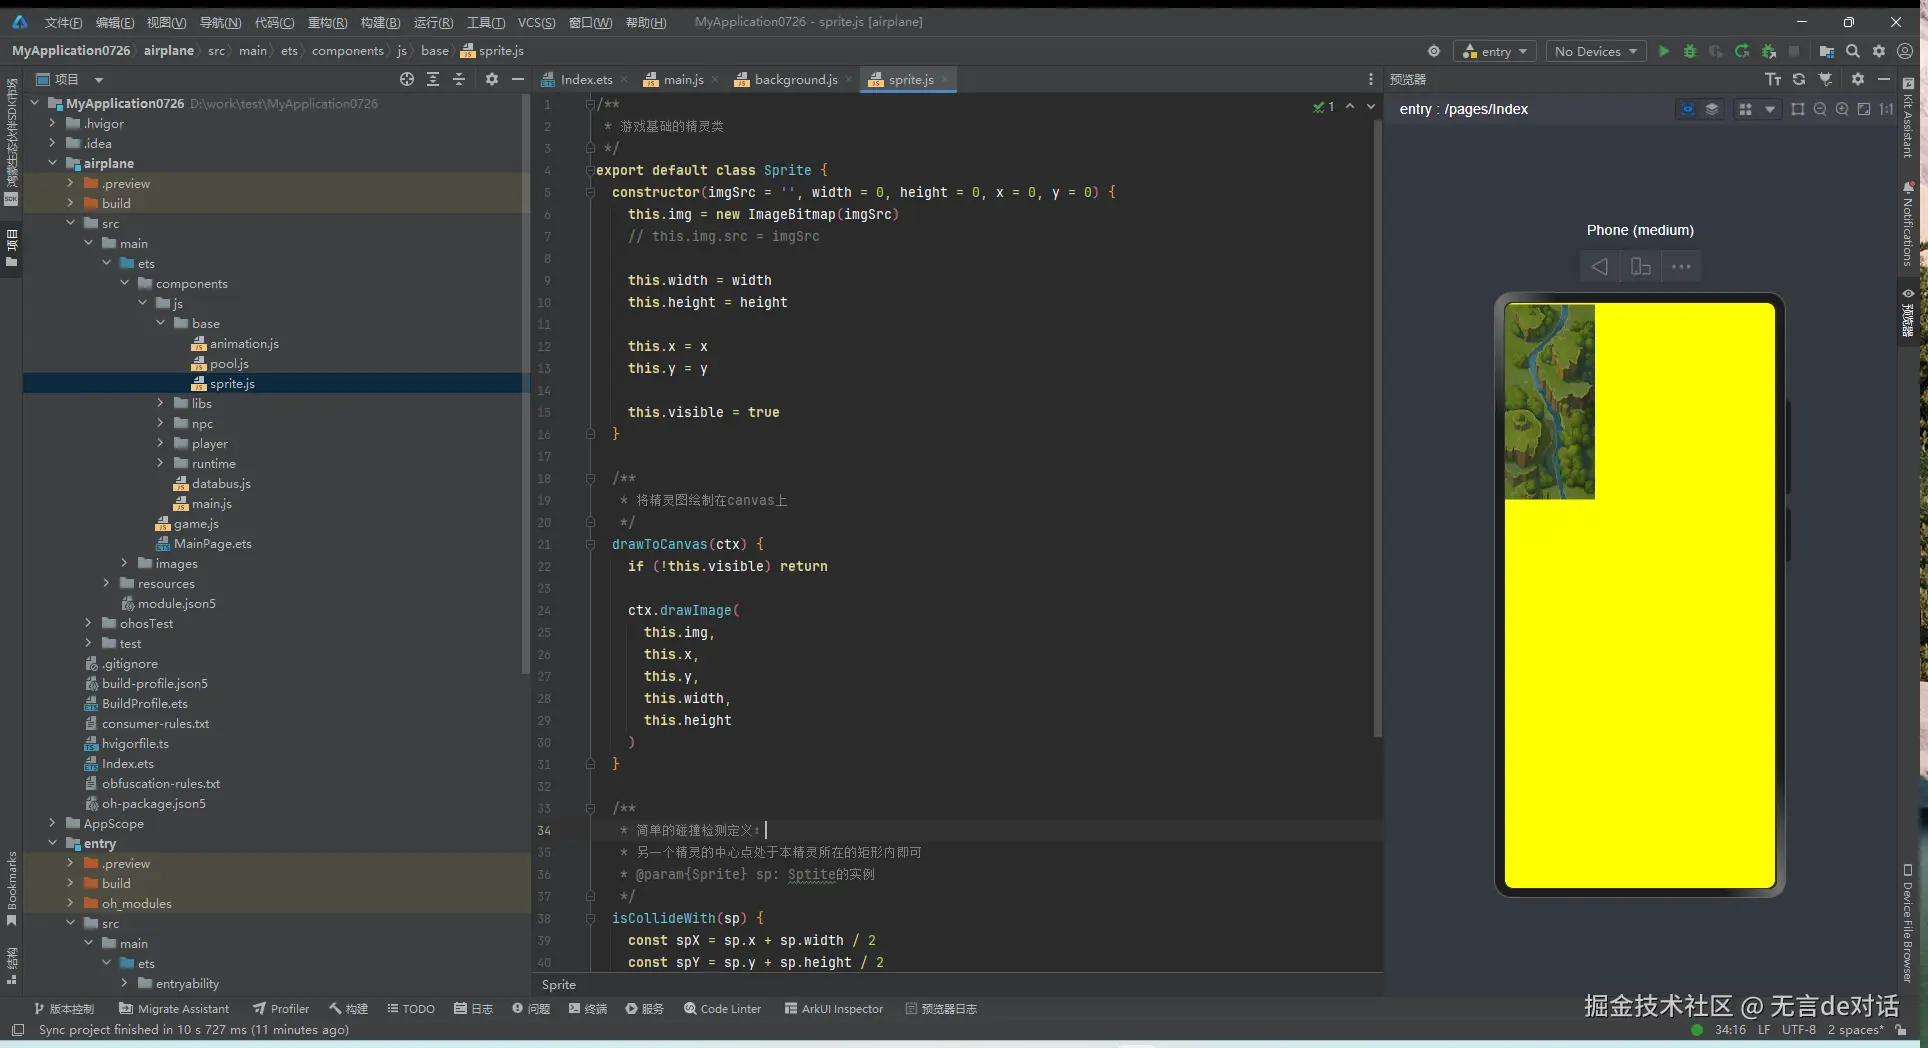Expand the libs folder in the tree
The height and width of the screenshot is (1048, 1928).
pos(160,403)
